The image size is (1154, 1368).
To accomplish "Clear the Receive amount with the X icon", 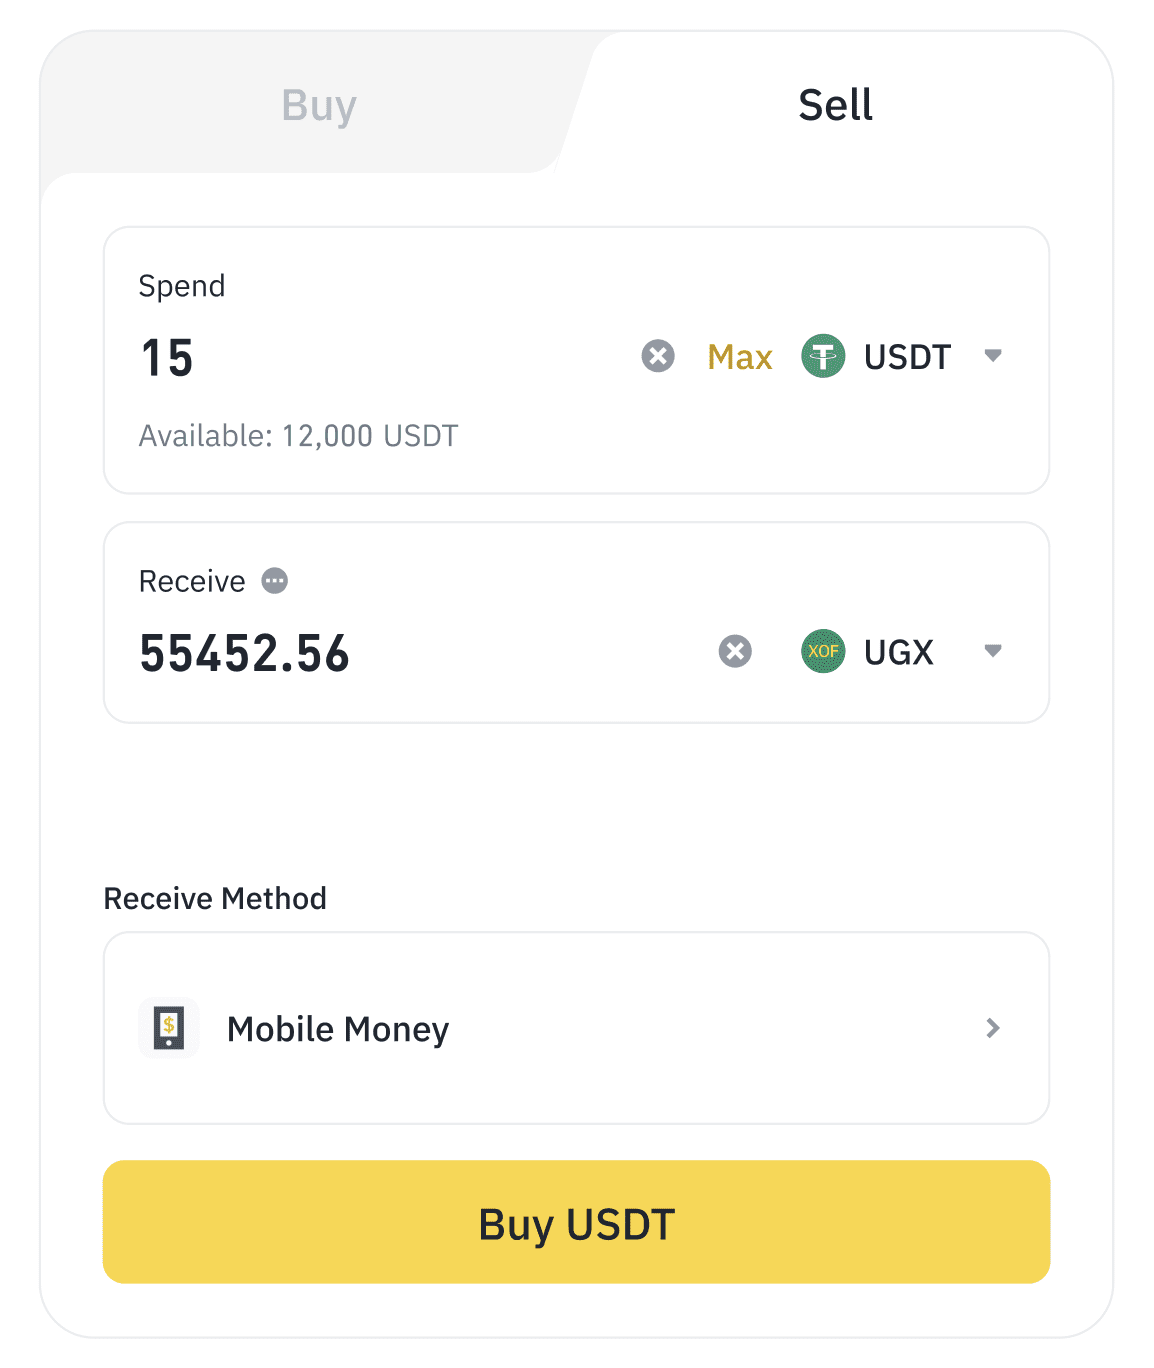I will [735, 652].
